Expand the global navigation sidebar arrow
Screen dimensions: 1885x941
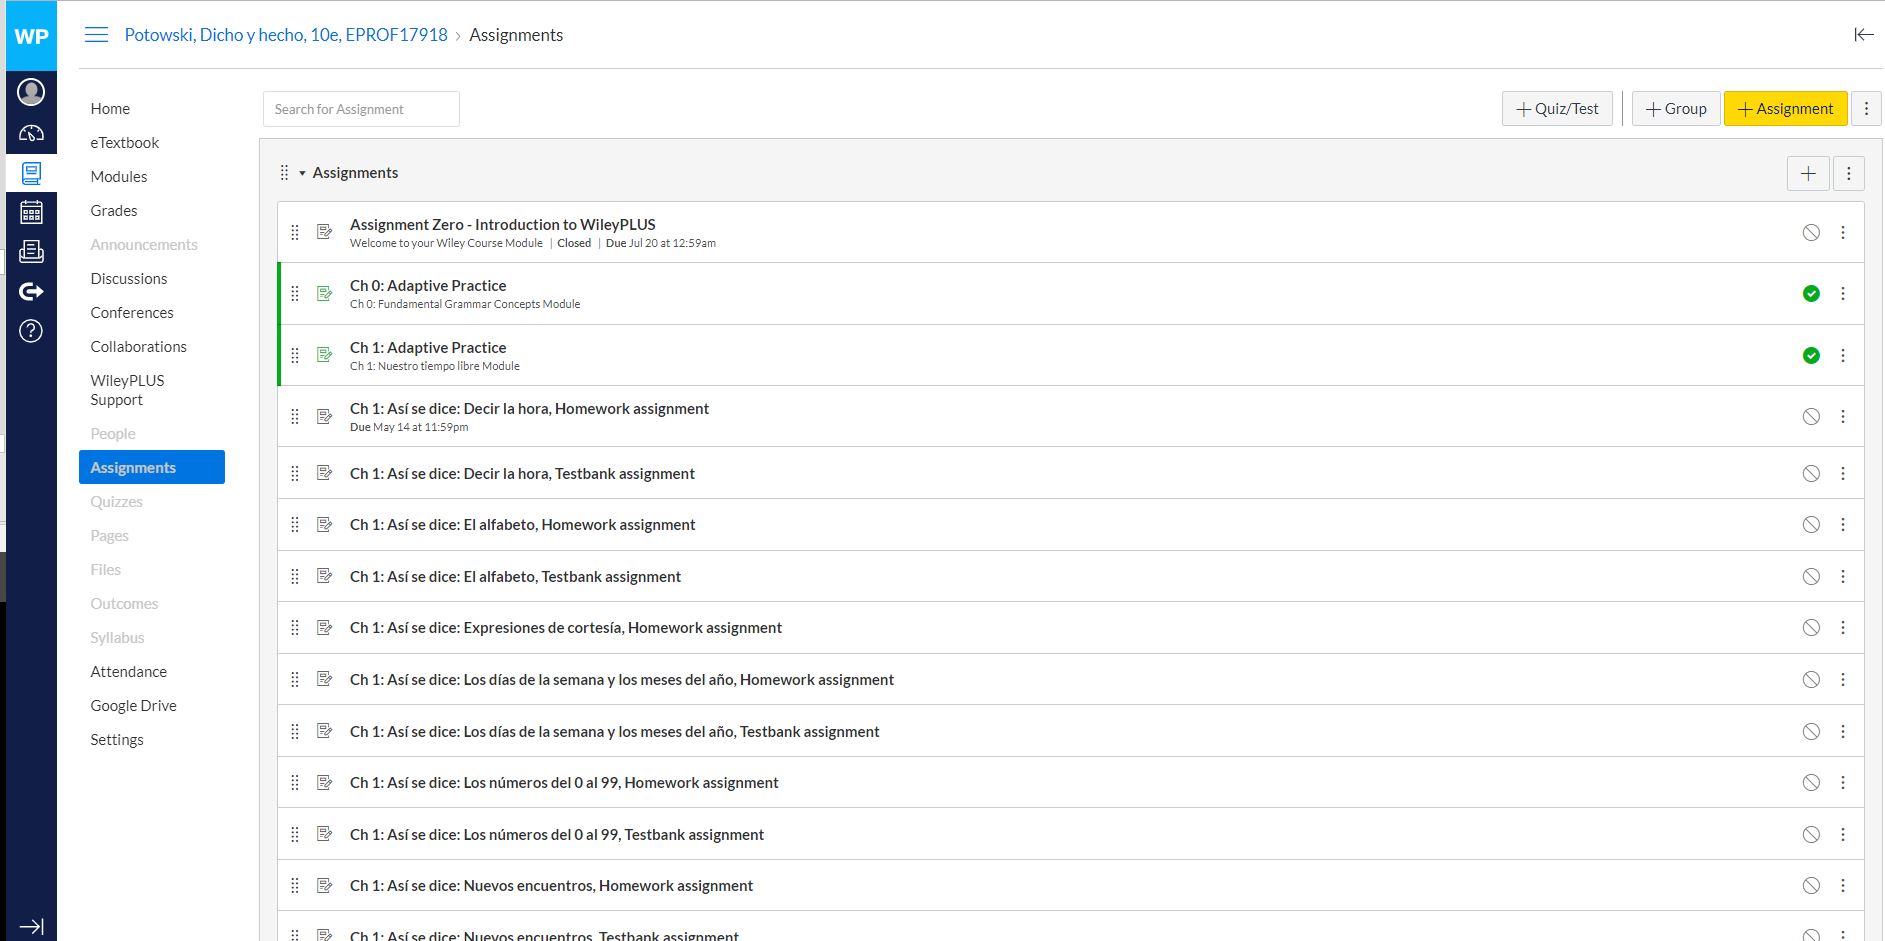(x=31, y=926)
